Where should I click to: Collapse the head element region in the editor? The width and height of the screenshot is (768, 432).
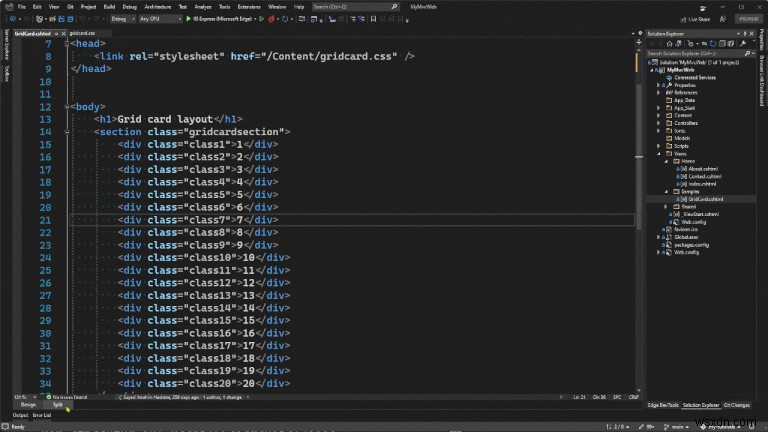point(67,44)
